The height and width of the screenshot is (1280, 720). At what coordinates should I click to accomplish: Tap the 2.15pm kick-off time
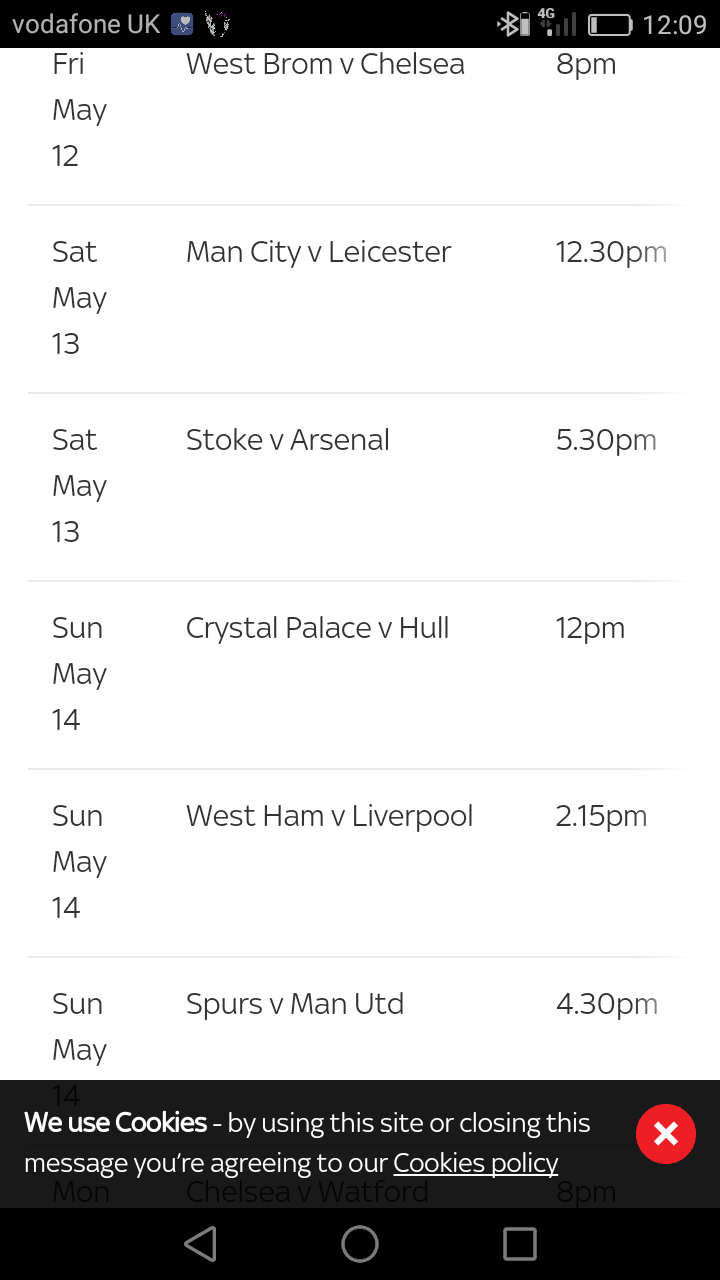(601, 816)
